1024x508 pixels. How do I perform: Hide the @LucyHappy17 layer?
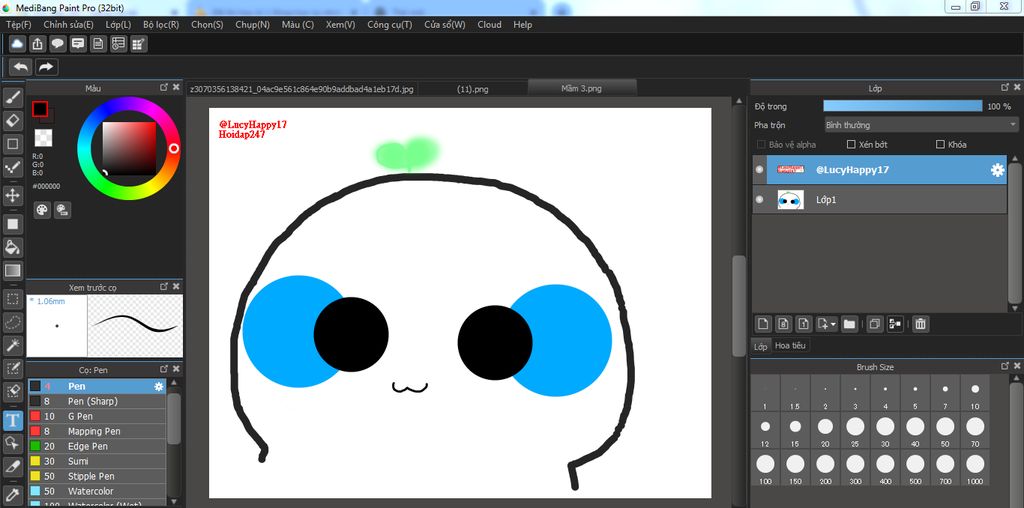click(759, 170)
